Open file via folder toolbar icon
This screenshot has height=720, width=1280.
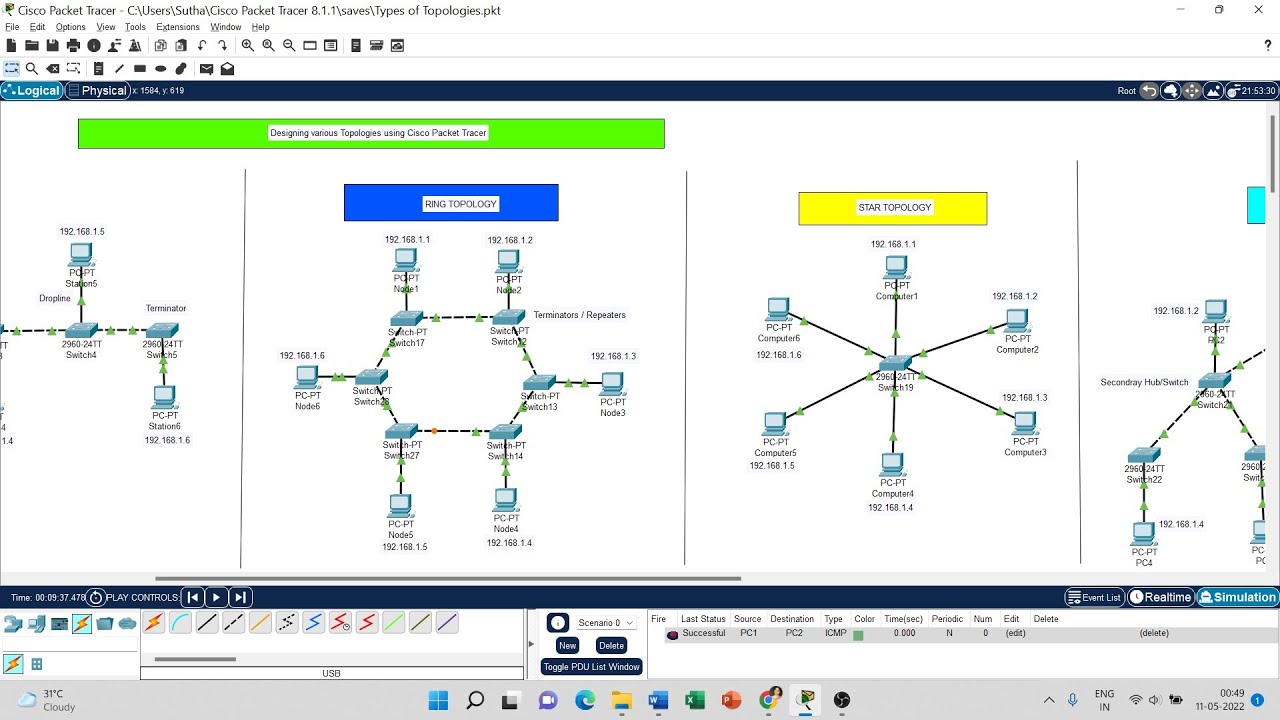point(32,45)
